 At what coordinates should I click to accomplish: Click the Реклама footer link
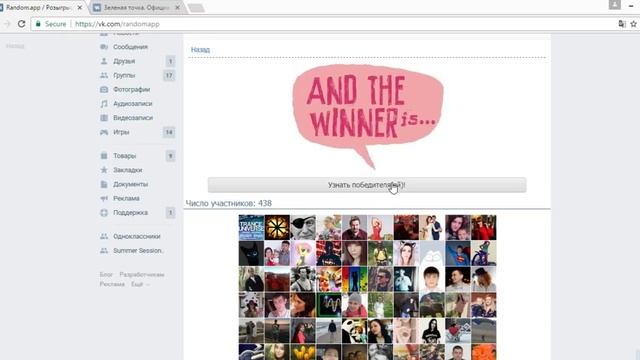tap(112, 284)
